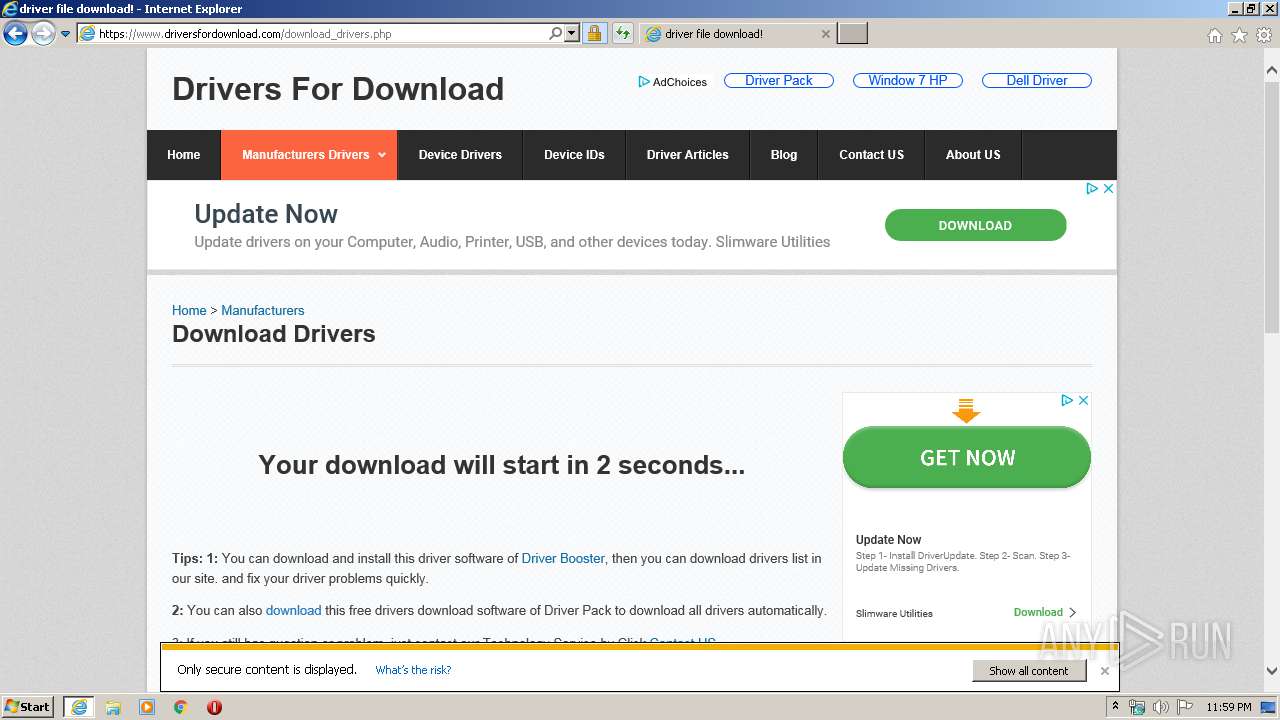Click the page scrollbar down arrow
Viewport: 1280px width, 720px height.
coord(1272,671)
